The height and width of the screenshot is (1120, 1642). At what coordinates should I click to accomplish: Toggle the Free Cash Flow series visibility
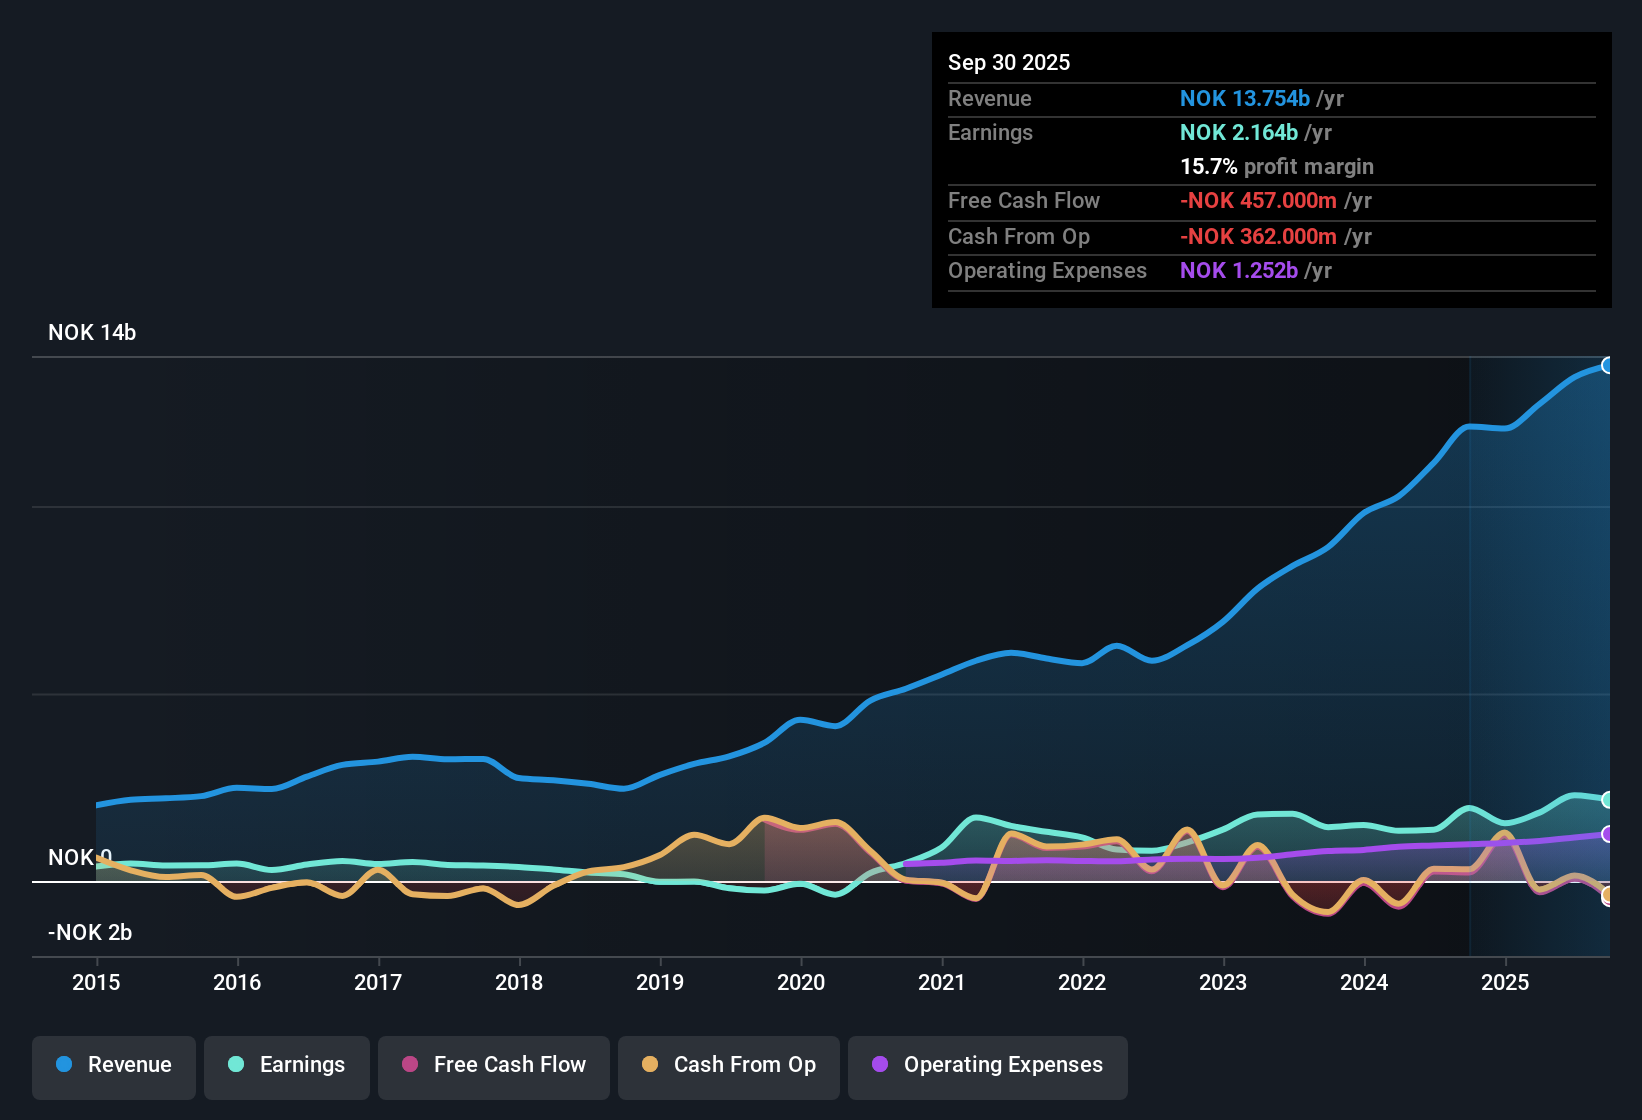click(x=493, y=1065)
